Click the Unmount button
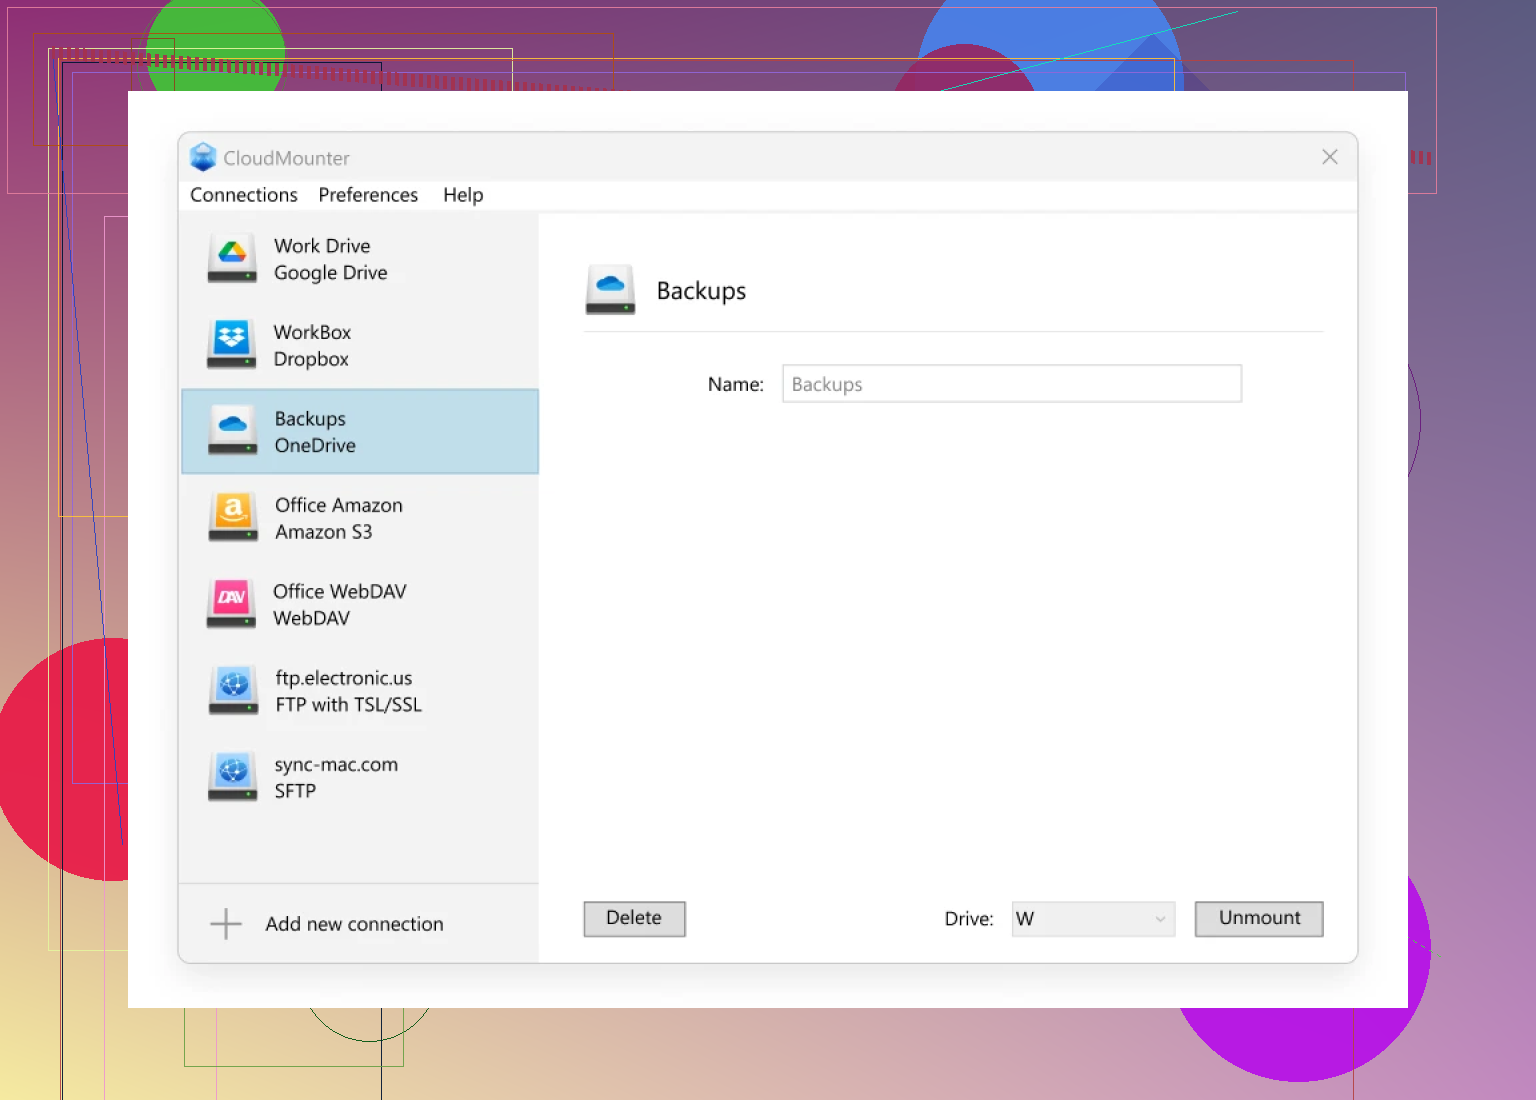1536x1100 pixels. pyautogui.click(x=1259, y=919)
